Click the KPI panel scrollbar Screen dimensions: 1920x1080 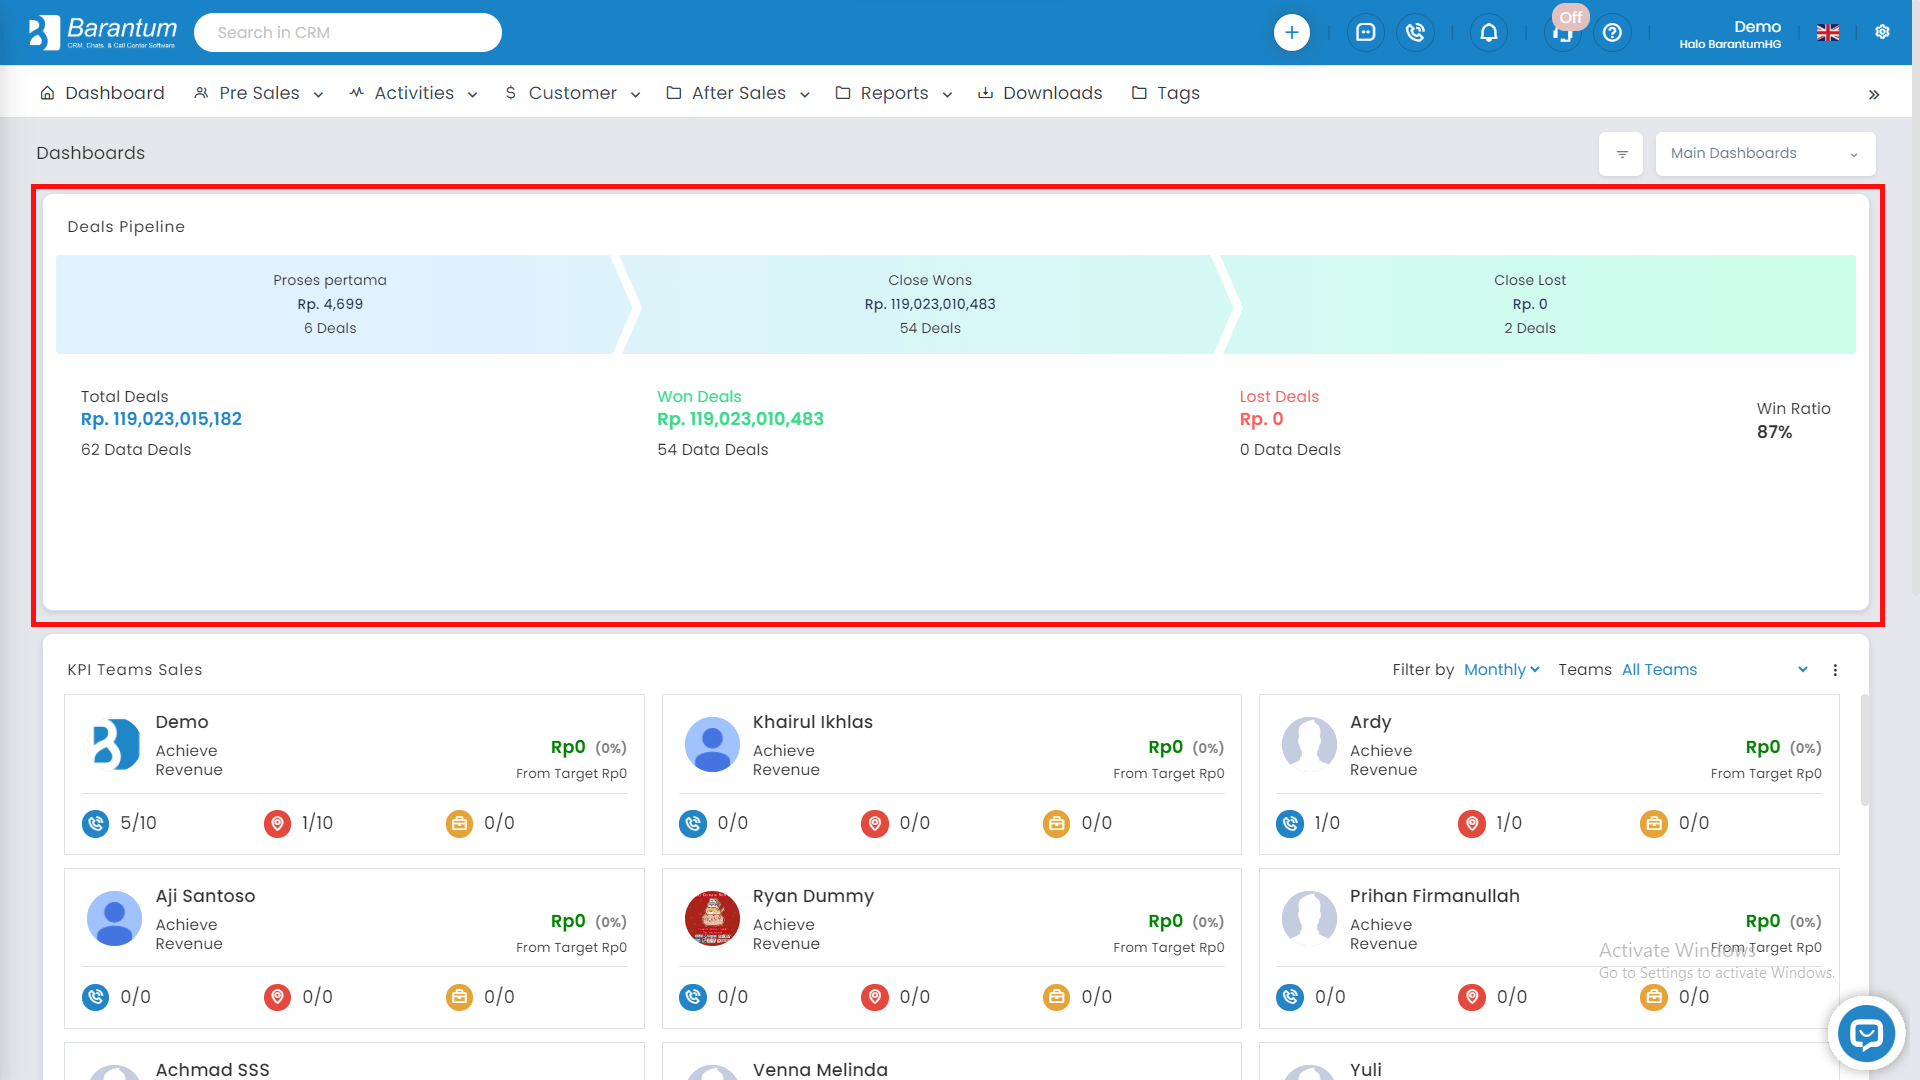pos(1864,750)
